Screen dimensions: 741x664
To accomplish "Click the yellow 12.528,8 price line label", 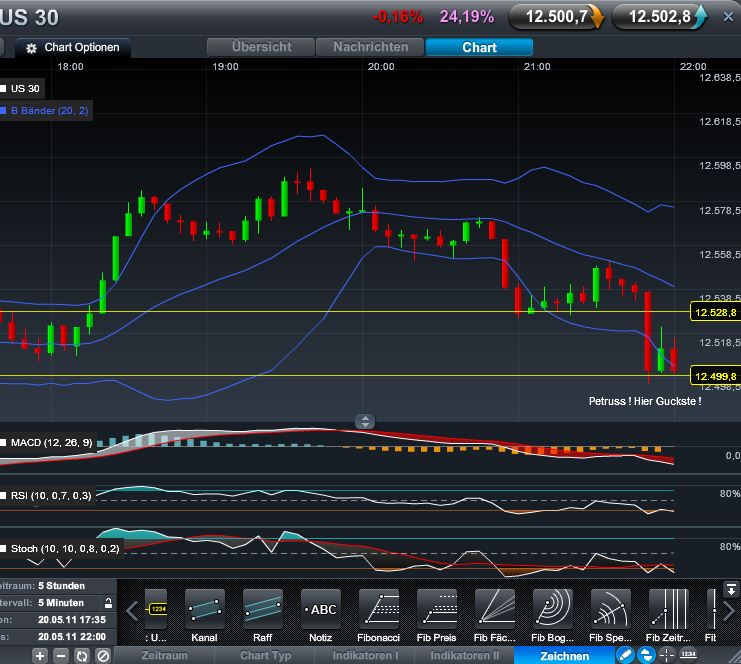I will click(715, 313).
